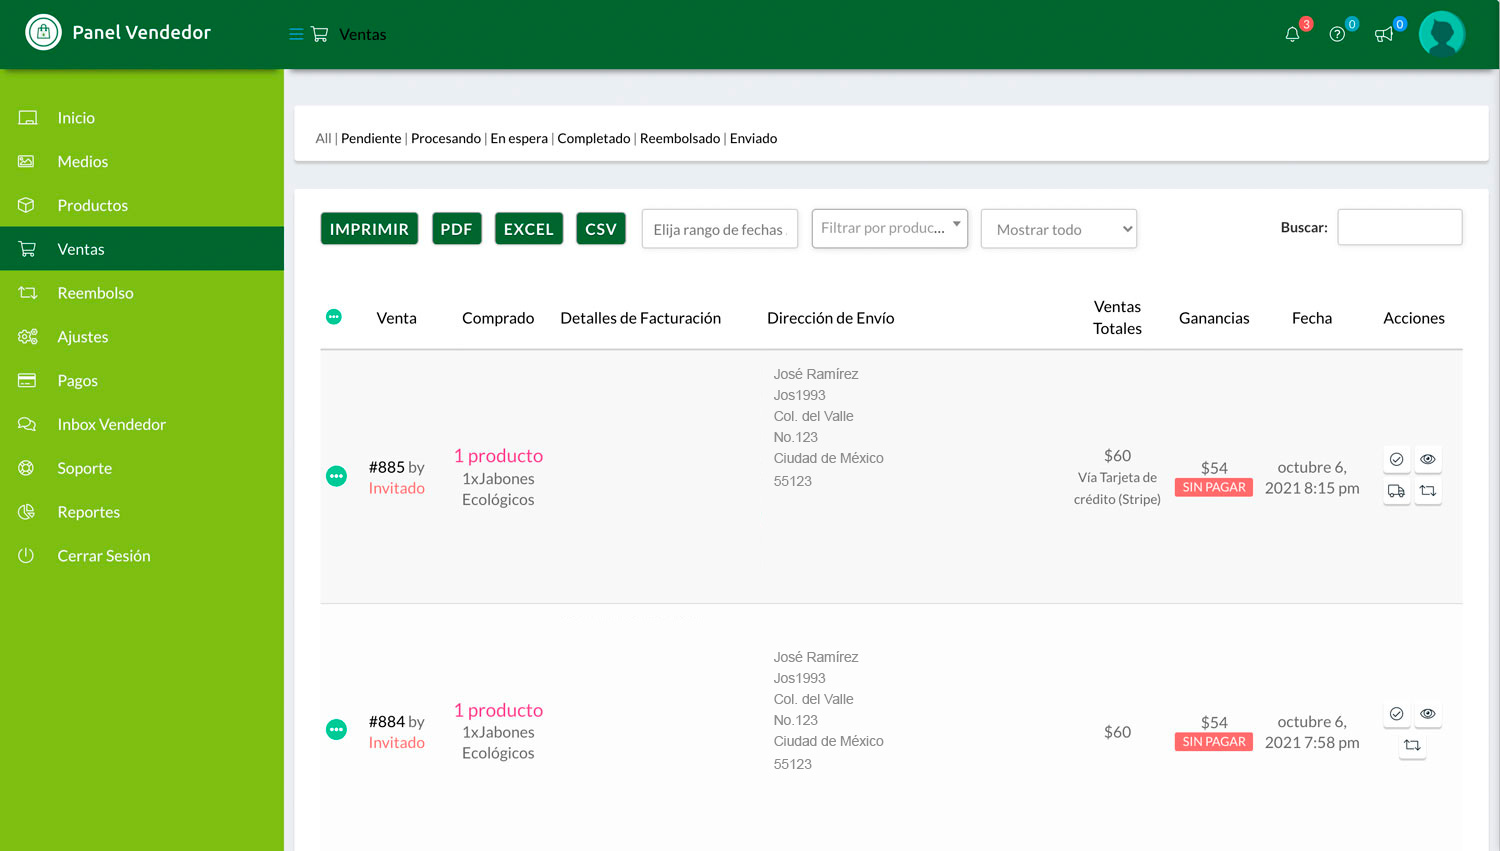This screenshot has height=851, width=1500.
Task: Click SIN PAGAR badge of order #884
Action: click(1214, 742)
